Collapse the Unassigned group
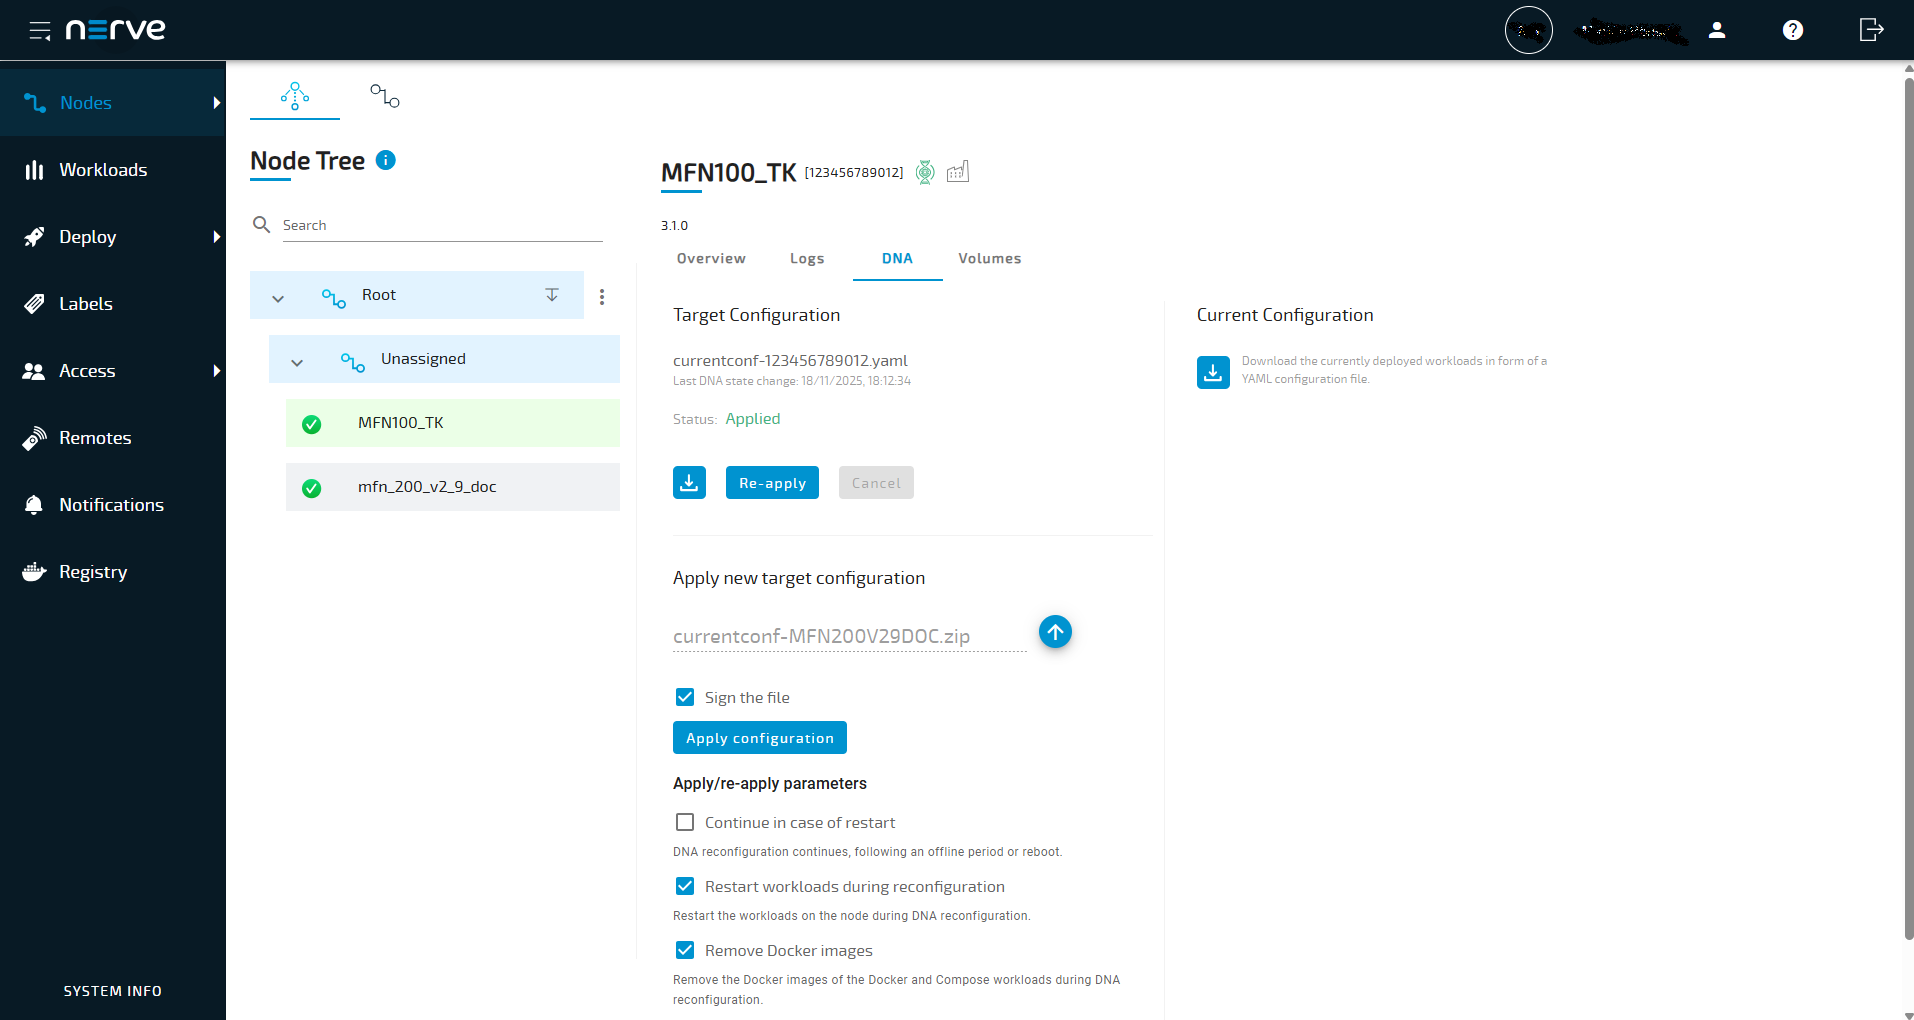This screenshot has width=1914, height=1020. coord(296,362)
